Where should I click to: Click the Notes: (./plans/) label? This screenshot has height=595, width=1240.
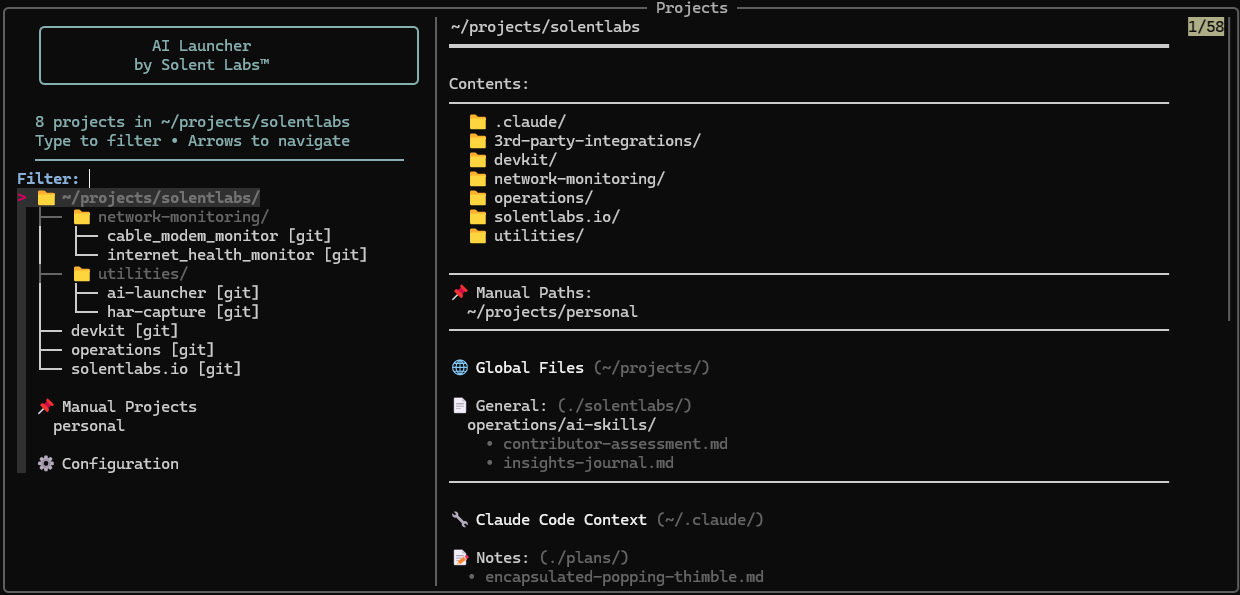click(x=552, y=558)
